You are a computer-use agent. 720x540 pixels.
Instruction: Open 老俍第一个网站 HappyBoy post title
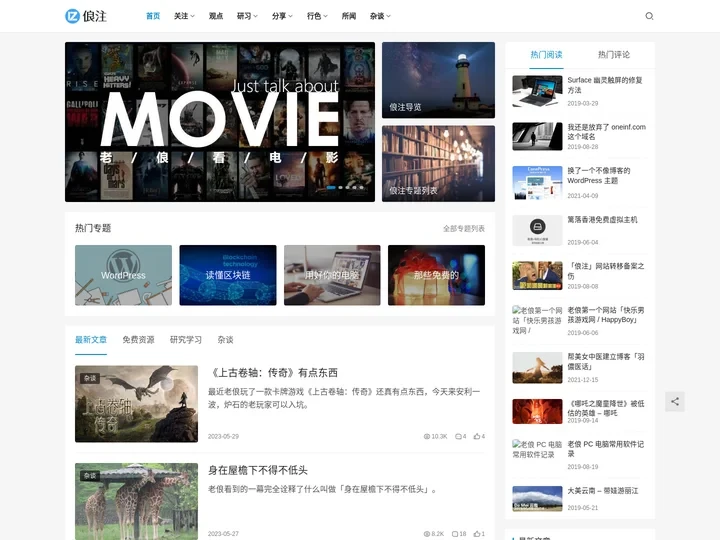pos(606,315)
